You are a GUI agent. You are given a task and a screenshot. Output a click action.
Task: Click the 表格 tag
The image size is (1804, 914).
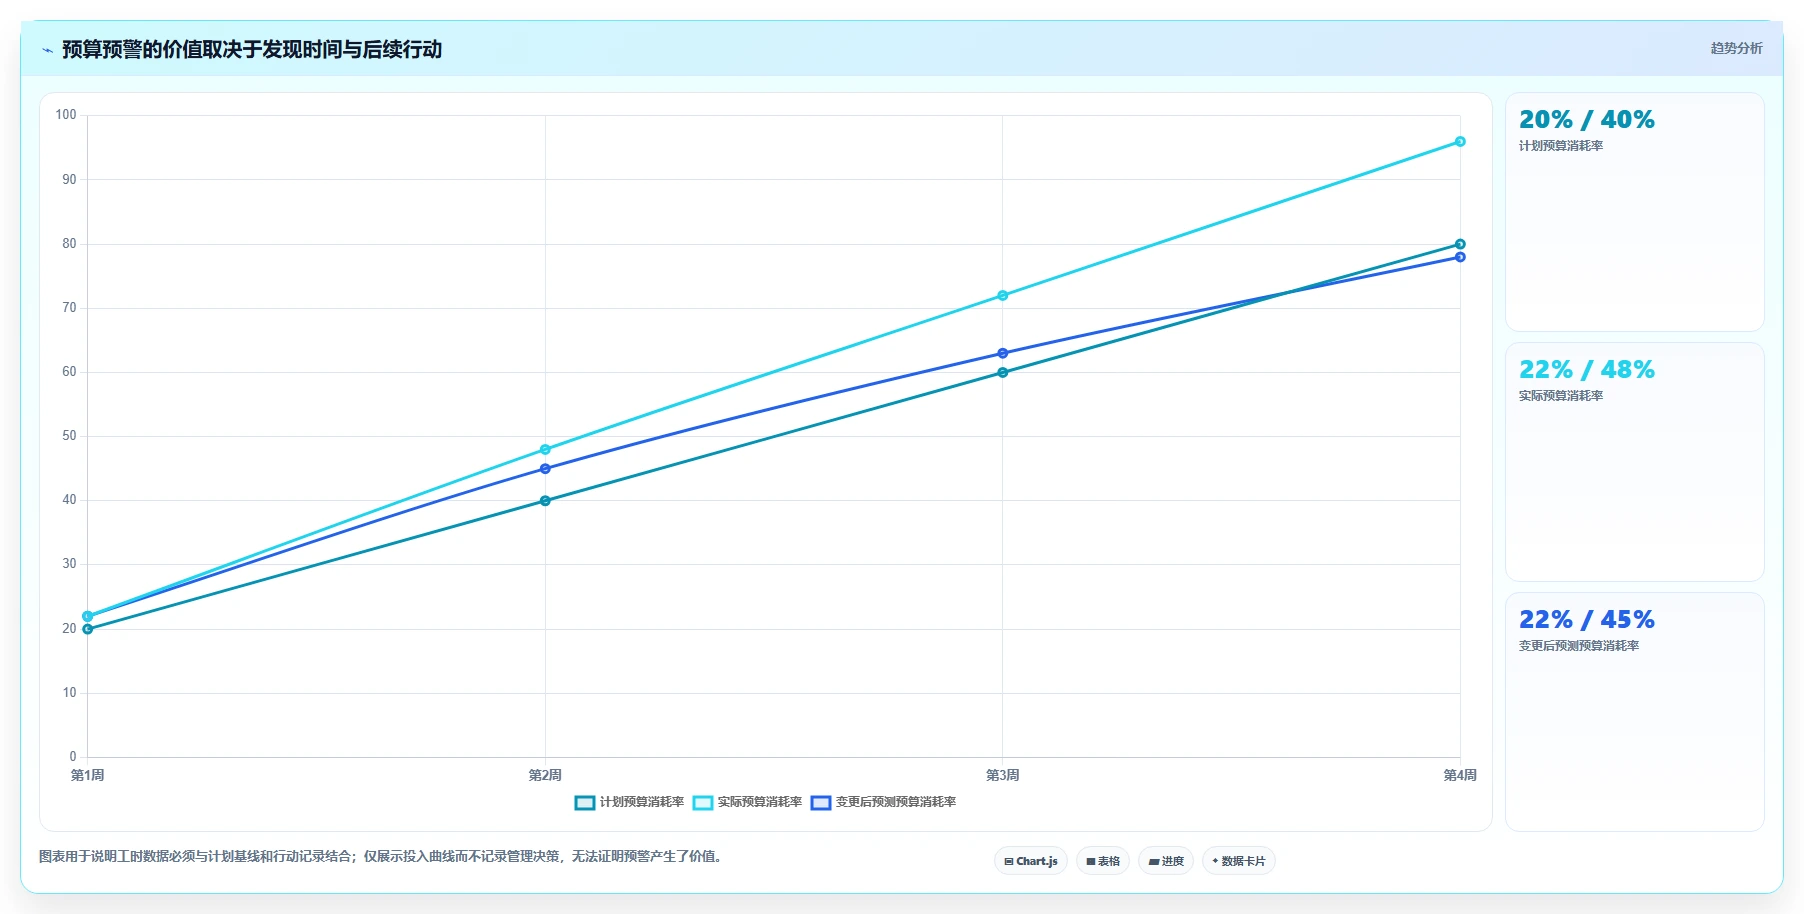coord(1103,861)
